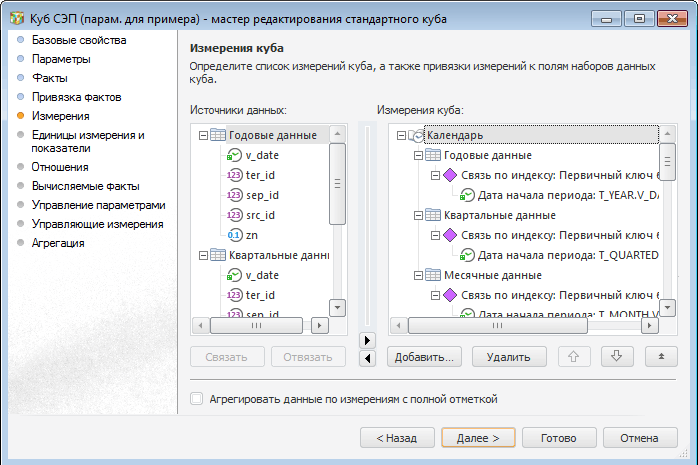Click the right-pointing splitter arrow between panels
The height and width of the screenshot is (465, 698).
click(x=366, y=340)
